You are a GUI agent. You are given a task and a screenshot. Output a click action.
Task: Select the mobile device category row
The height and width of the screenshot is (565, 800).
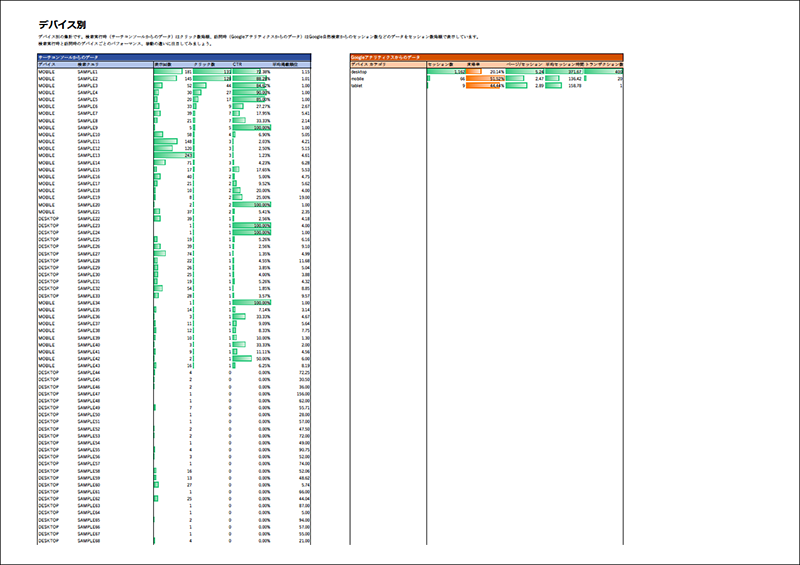click(x=486, y=79)
